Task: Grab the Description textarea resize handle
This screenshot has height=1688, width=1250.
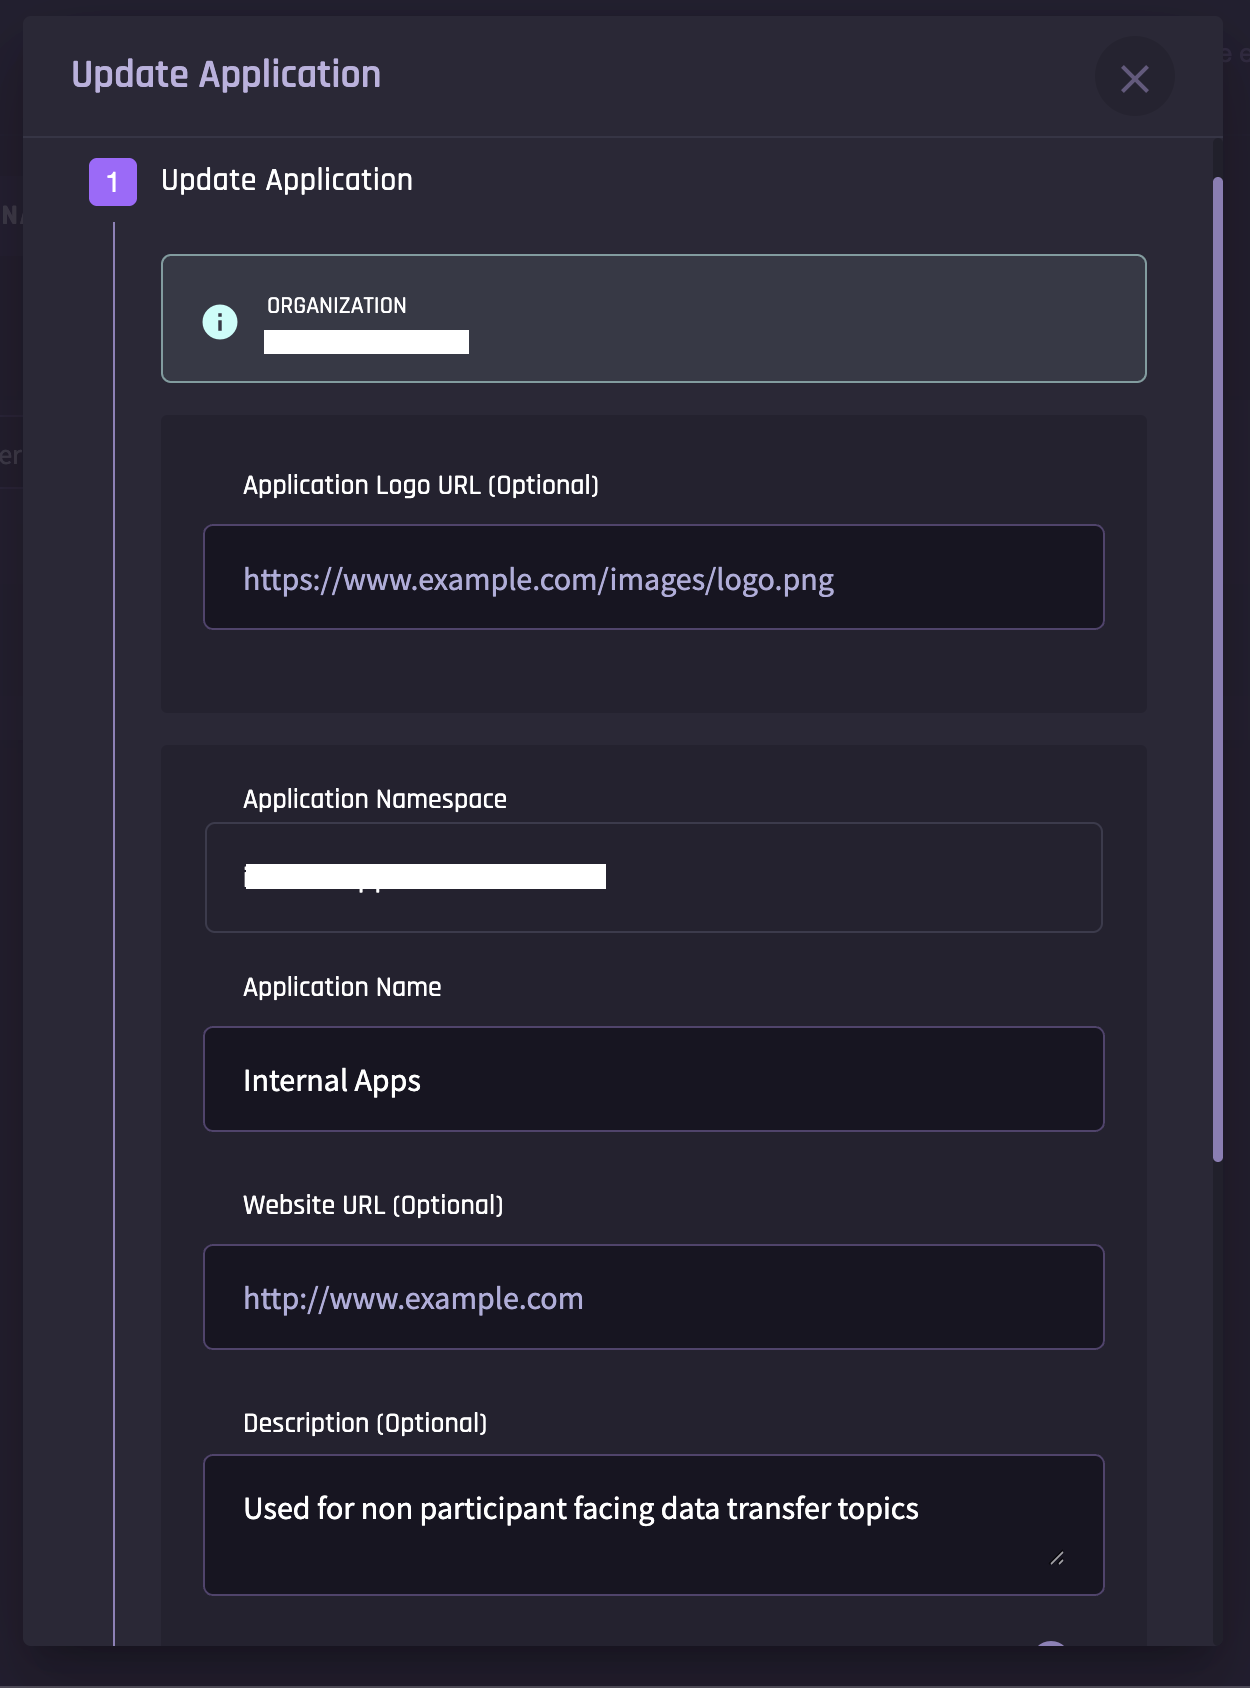Action: [1057, 1558]
